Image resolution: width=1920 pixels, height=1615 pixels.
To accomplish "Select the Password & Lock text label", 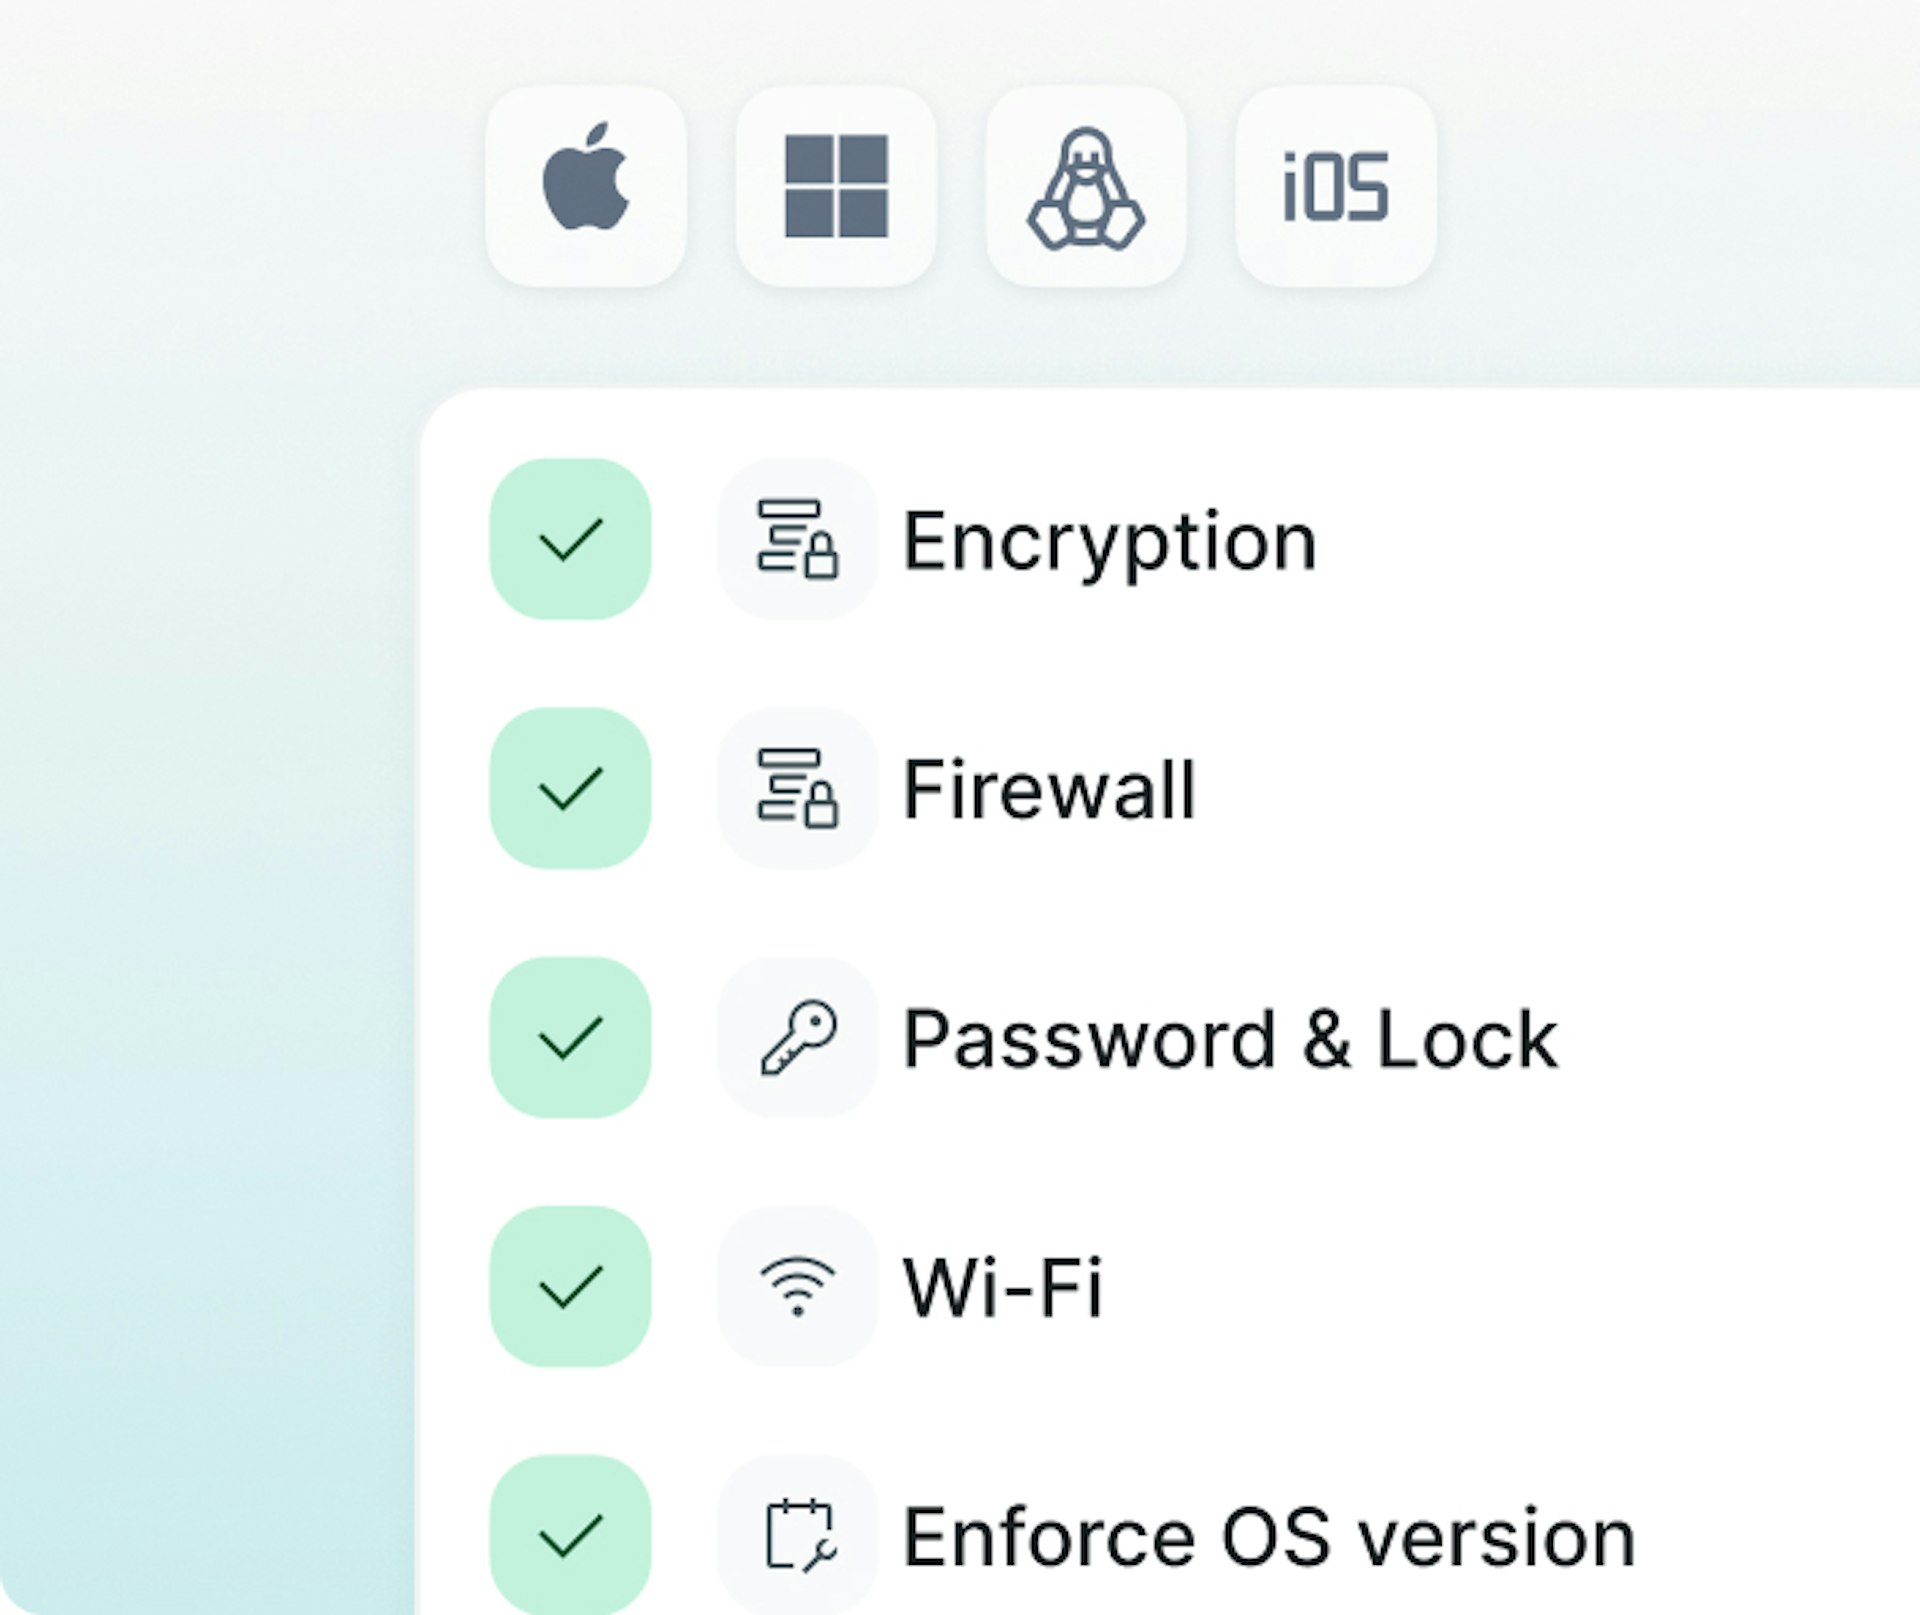I will (x=1230, y=1039).
